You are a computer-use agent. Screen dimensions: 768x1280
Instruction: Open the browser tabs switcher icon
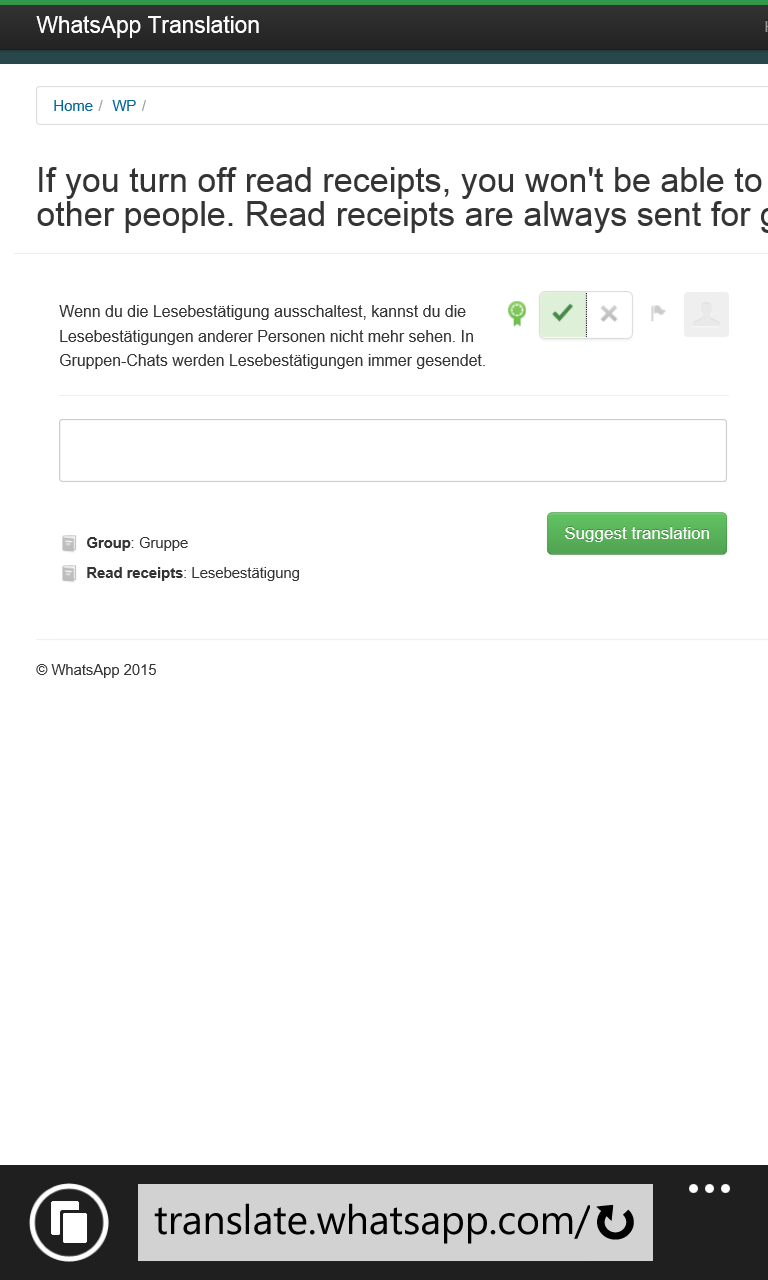tap(69, 1222)
